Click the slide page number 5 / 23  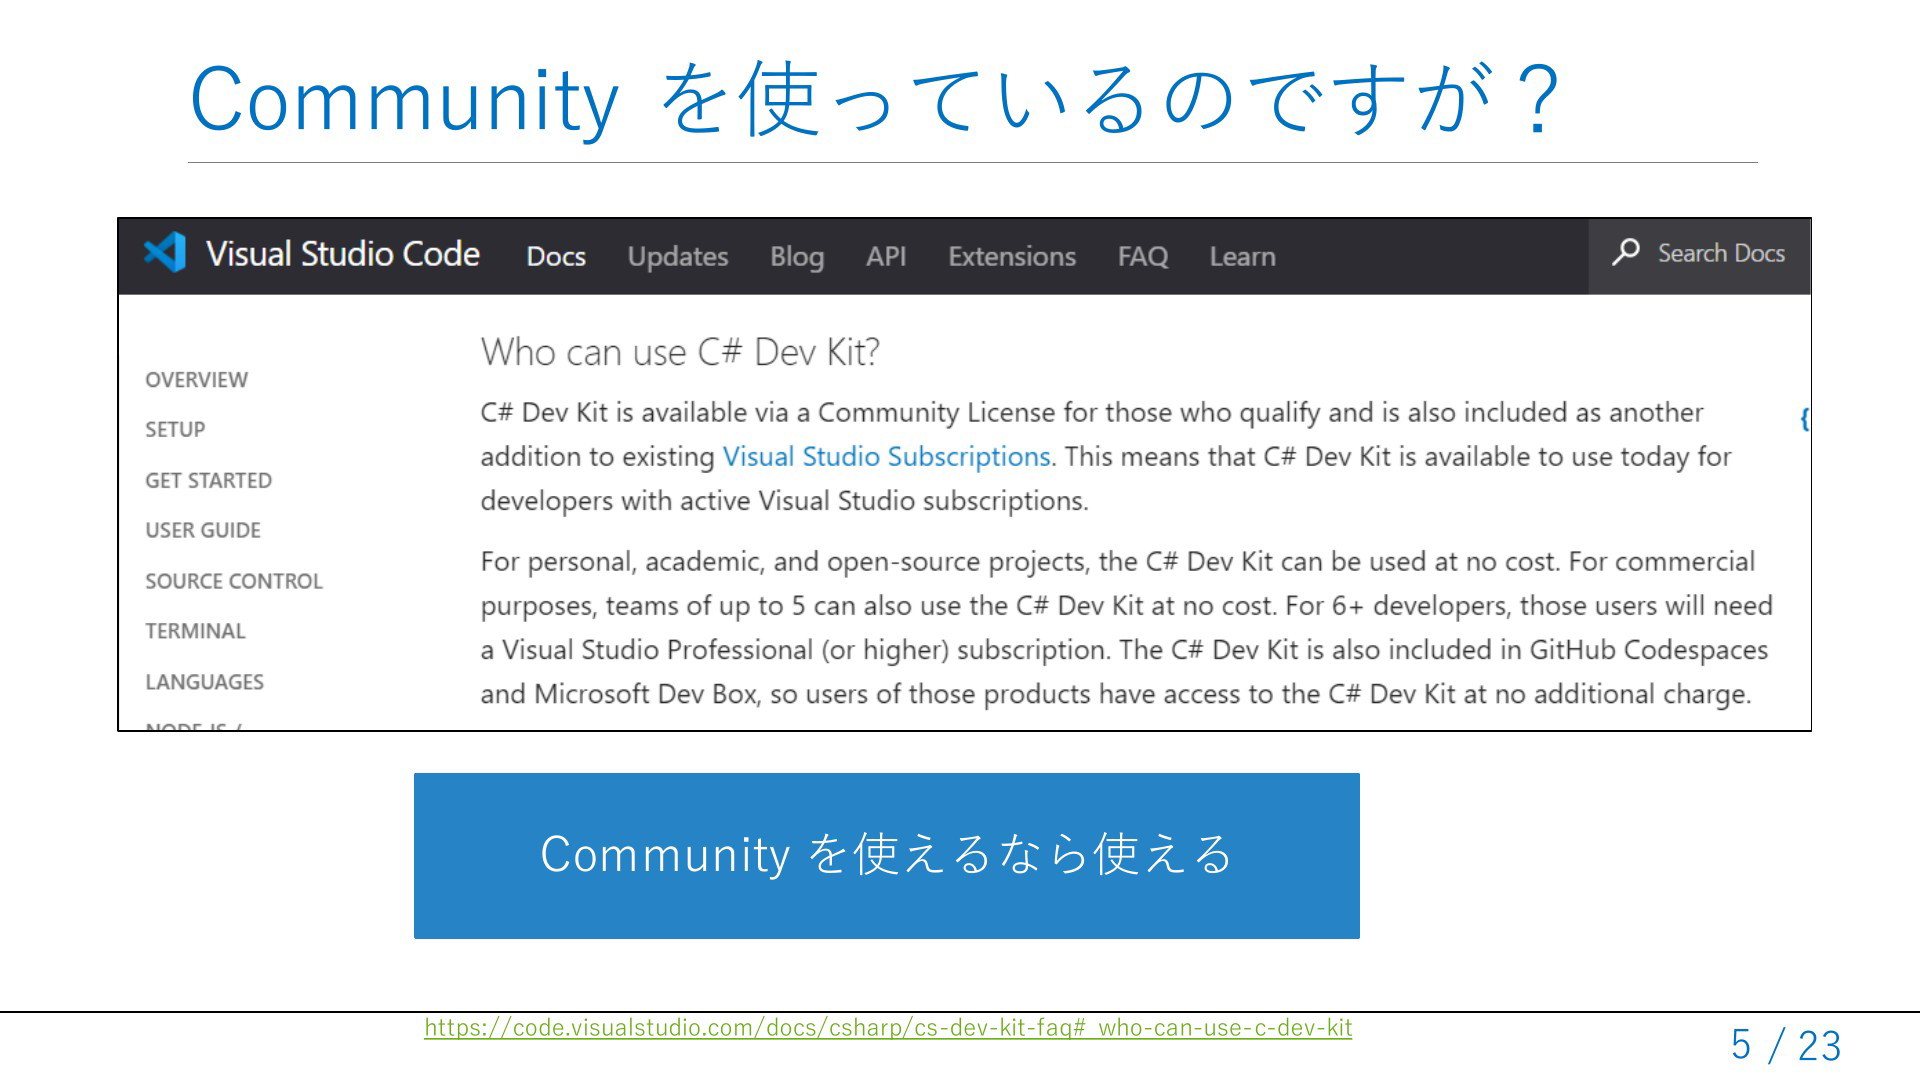click(x=1786, y=1046)
